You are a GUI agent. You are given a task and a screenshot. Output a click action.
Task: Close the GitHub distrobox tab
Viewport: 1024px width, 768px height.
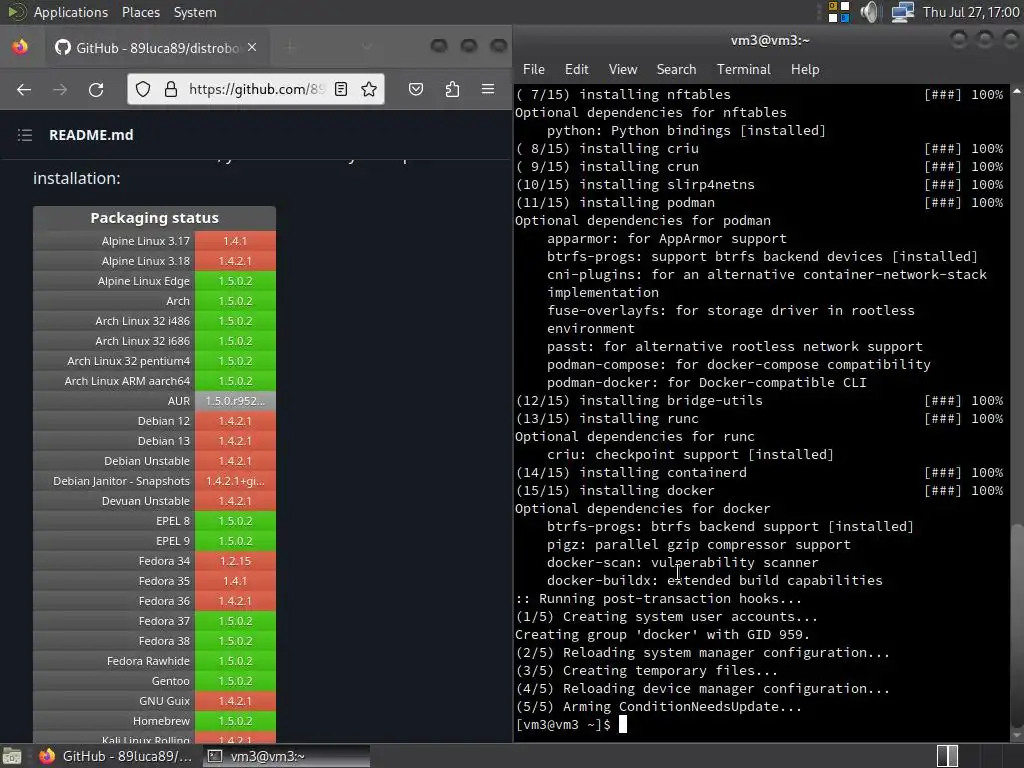pos(252,48)
